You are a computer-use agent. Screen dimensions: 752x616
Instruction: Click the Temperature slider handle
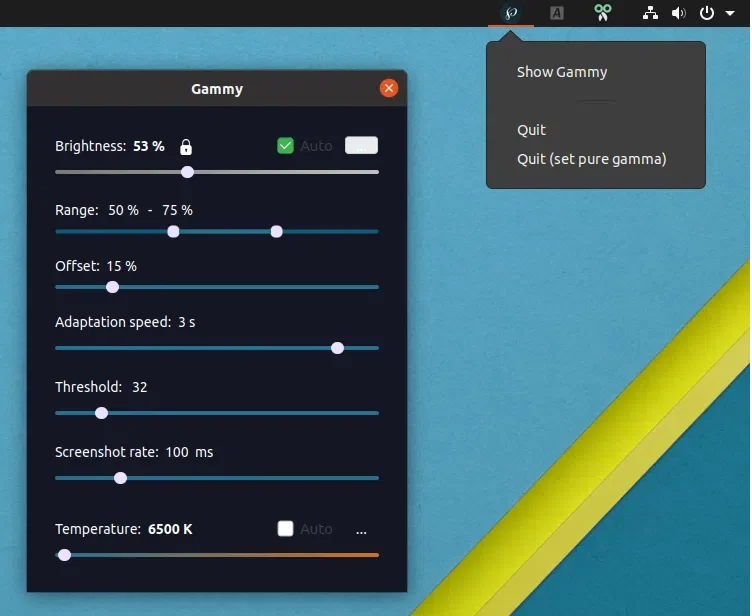tap(64, 555)
